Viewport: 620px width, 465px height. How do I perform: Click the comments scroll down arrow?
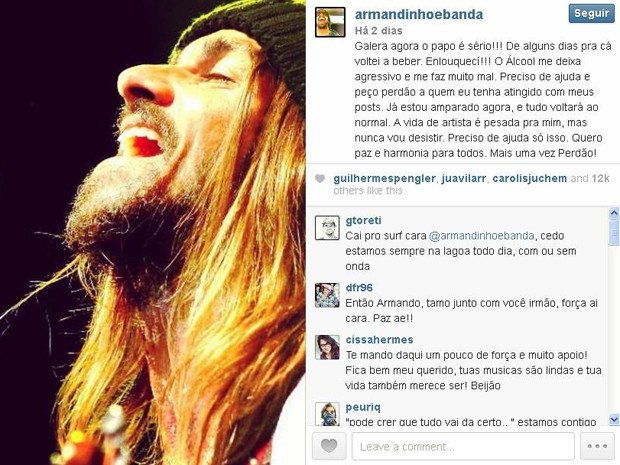[614, 419]
